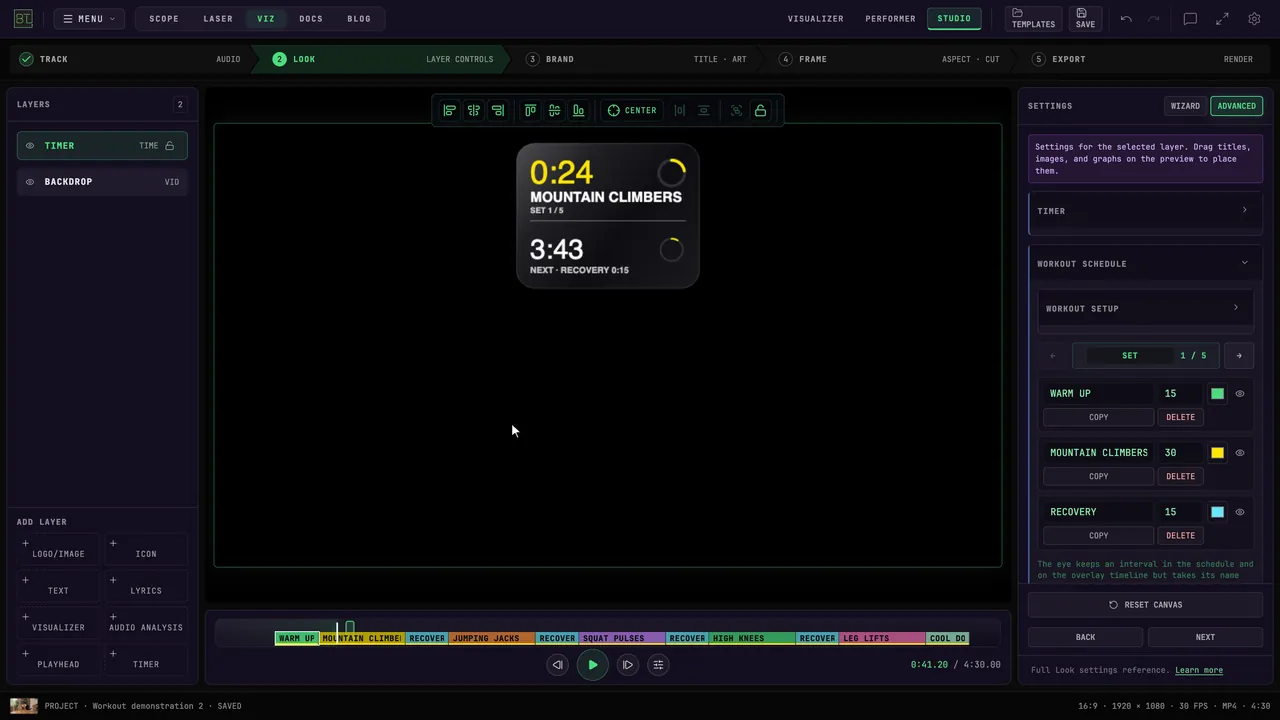Save the project
Screen dimensions: 1280x720
point(1085,18)
